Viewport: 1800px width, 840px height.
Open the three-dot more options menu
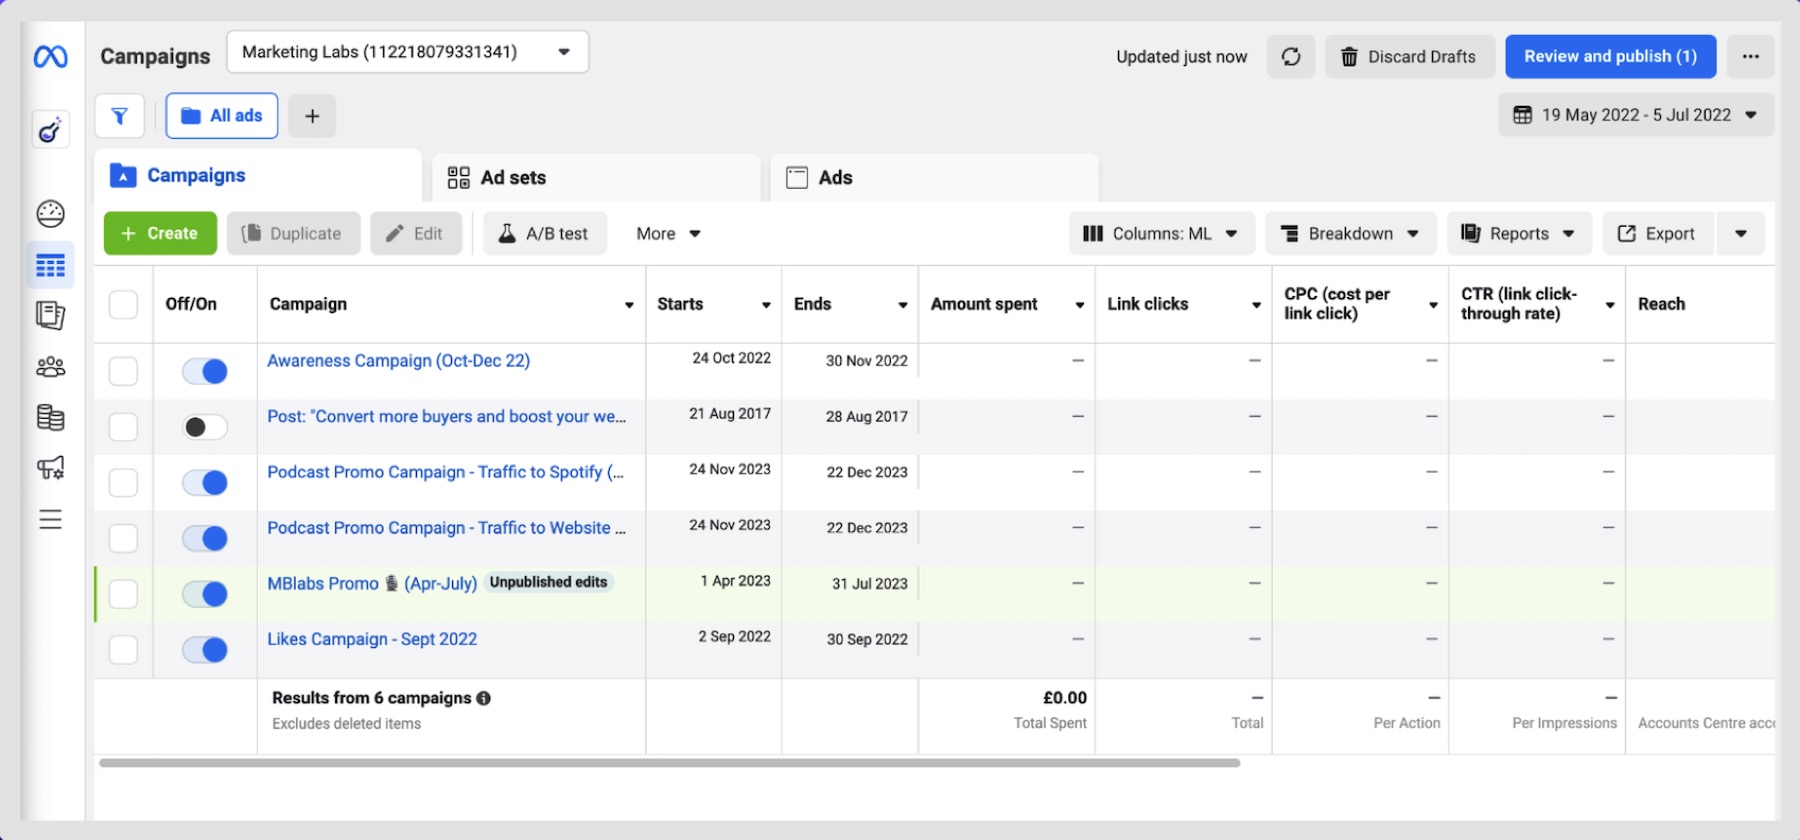pyautogui.click(x=1750, y=57)
